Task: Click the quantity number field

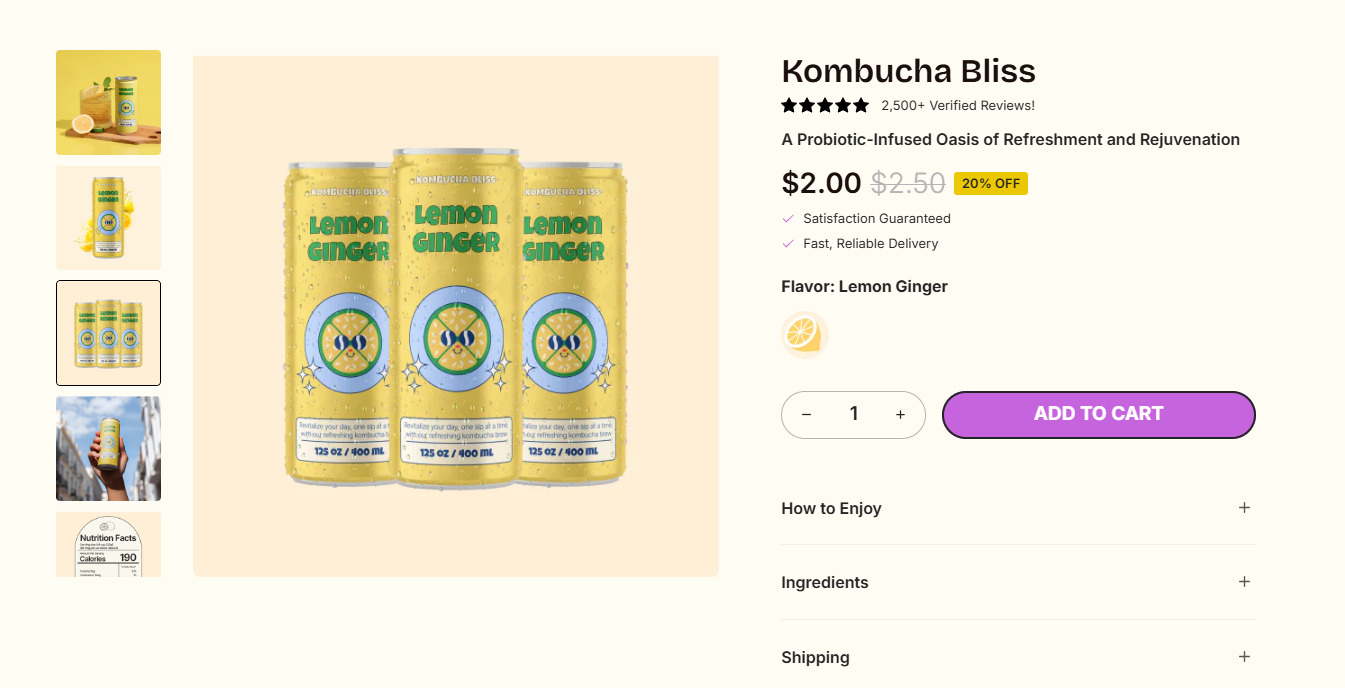Action: click(x=853, y=414)
